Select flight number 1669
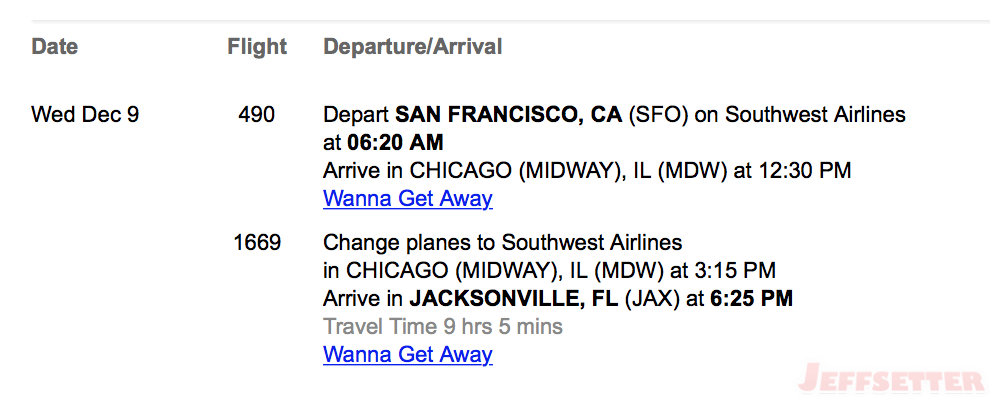 [257, 243]
